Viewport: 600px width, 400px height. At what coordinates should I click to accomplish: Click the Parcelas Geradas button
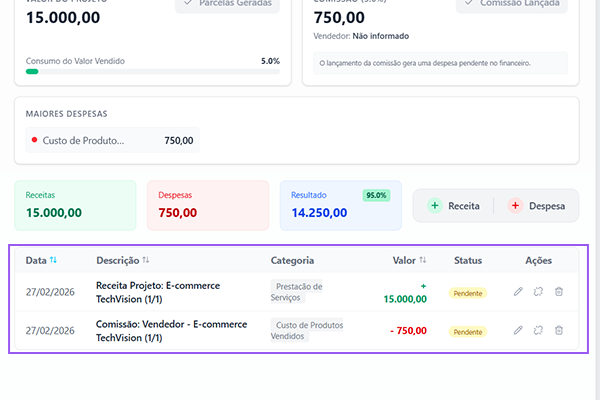pyautogui.click(x=228, y=4)
